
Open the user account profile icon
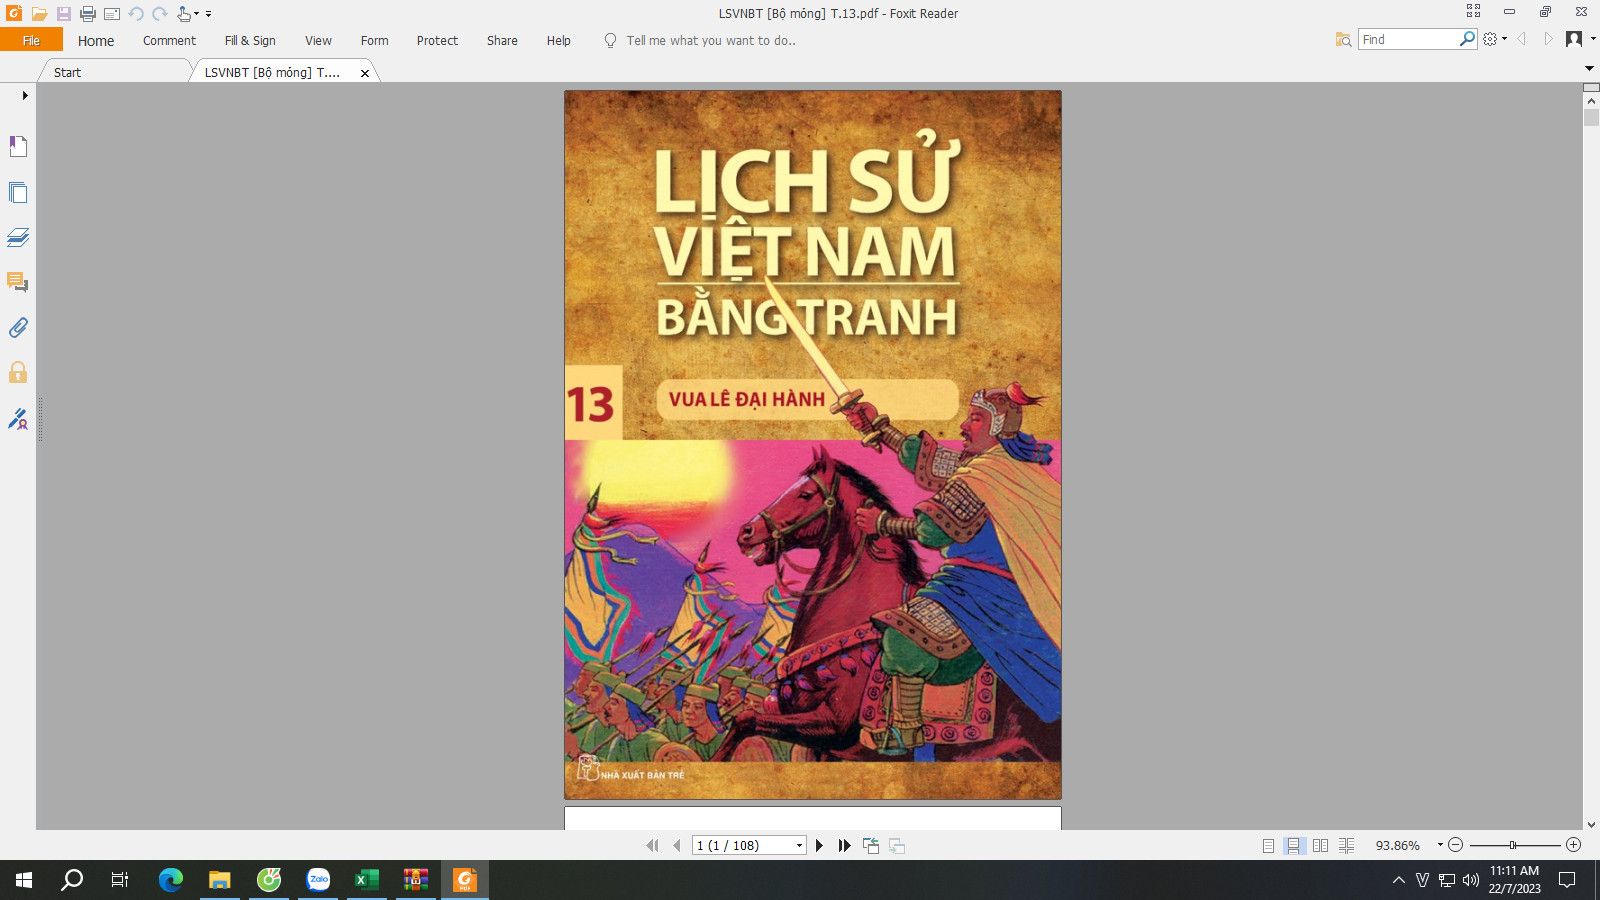pyautogui.click(x=1574, y=39)
